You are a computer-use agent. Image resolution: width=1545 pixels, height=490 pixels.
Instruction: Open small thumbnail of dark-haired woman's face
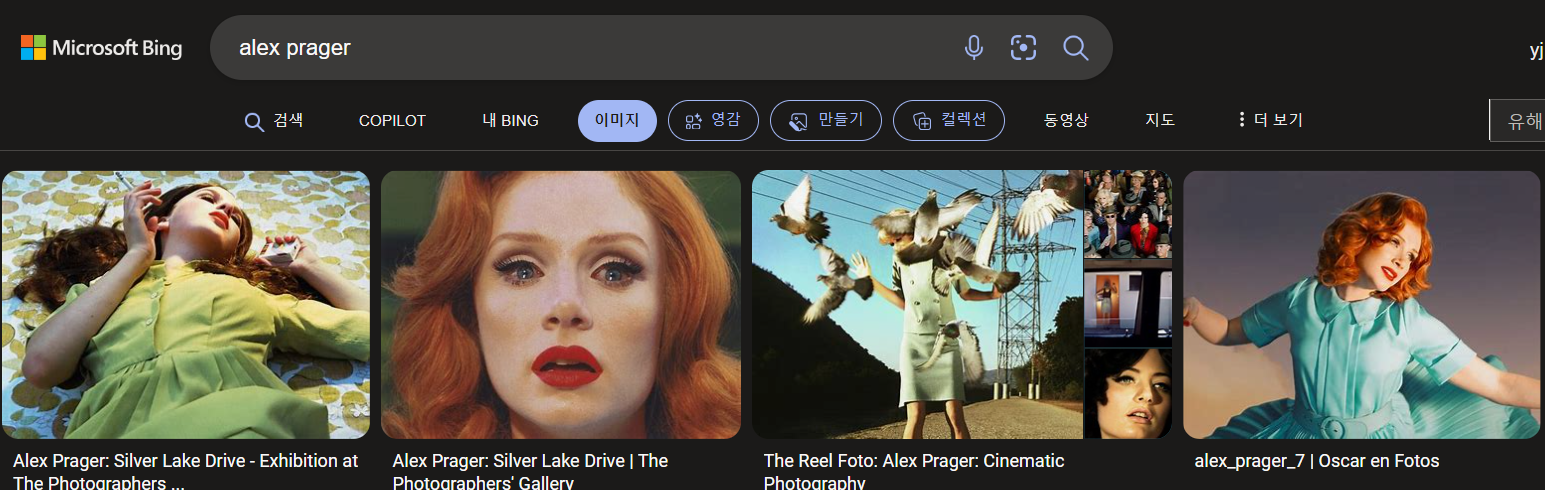click(x=1128, y=393)
